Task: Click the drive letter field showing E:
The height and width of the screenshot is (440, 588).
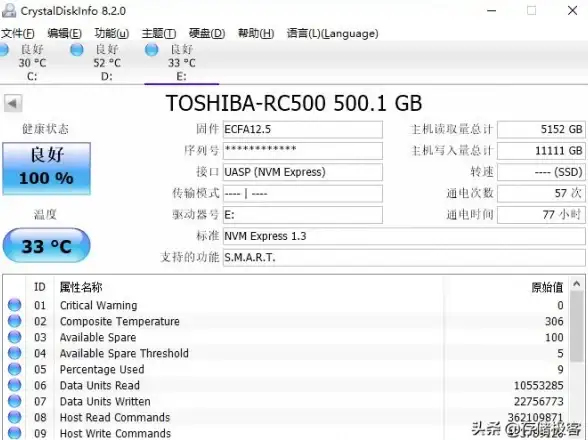Action: pyautogui.click(x=303, y=215)
